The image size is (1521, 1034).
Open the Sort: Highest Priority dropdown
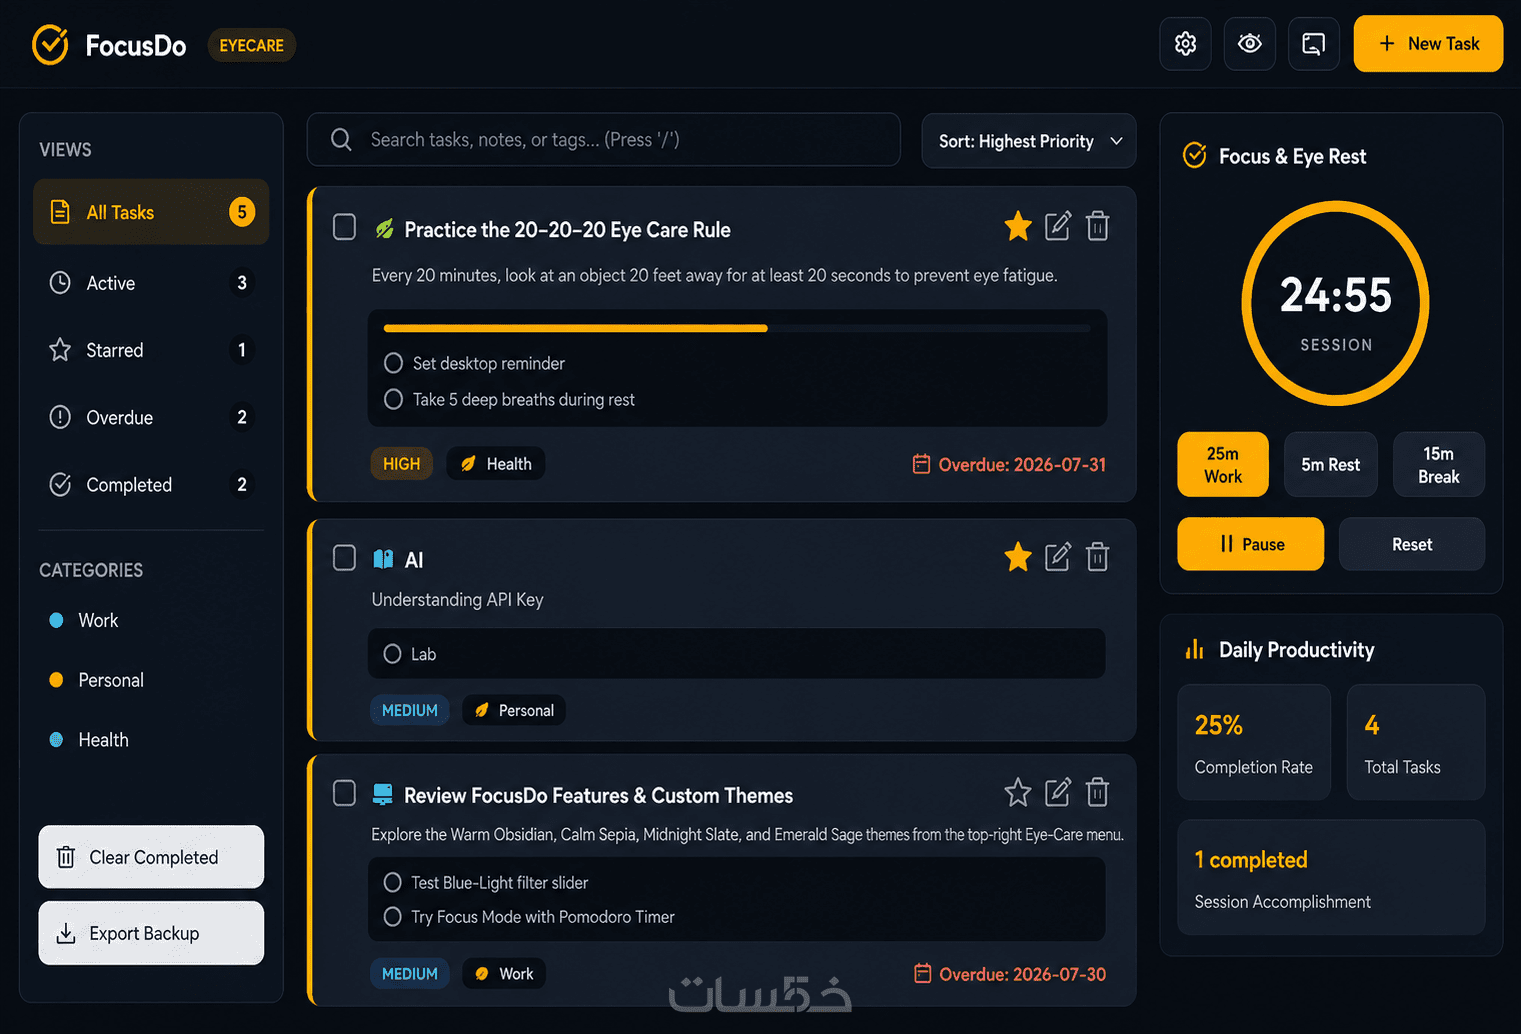click(x=1029, y=141)
